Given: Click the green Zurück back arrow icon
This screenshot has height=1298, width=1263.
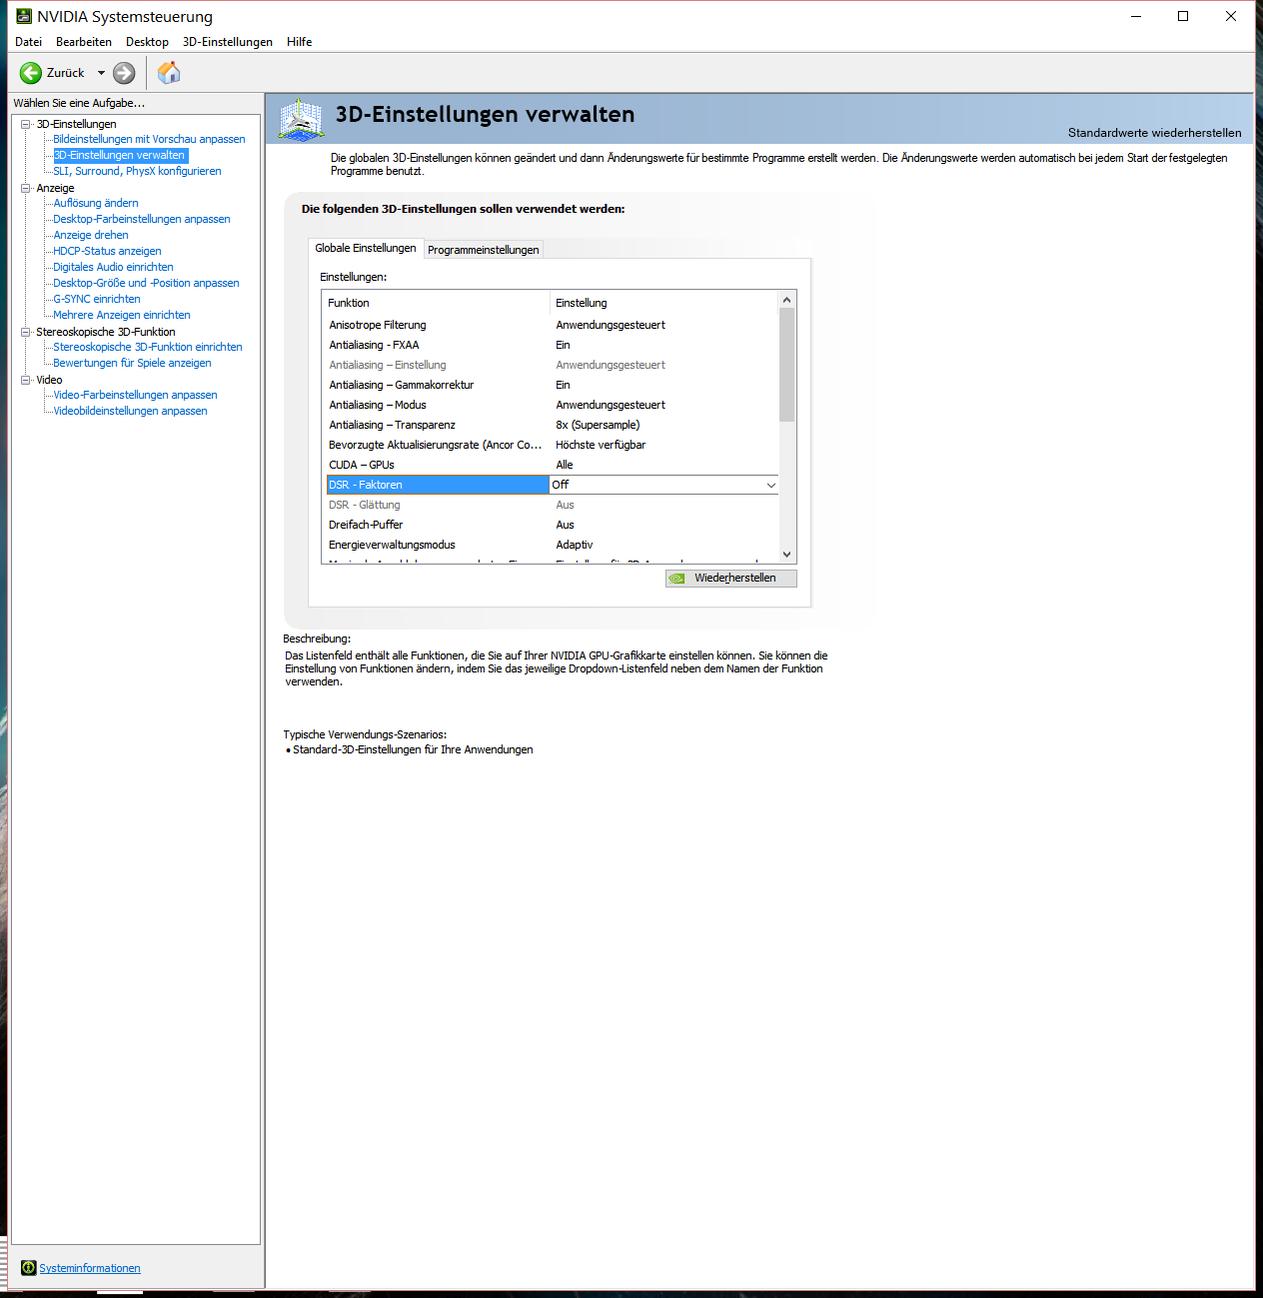Looking at the screenshot, I should click(31, 73).
